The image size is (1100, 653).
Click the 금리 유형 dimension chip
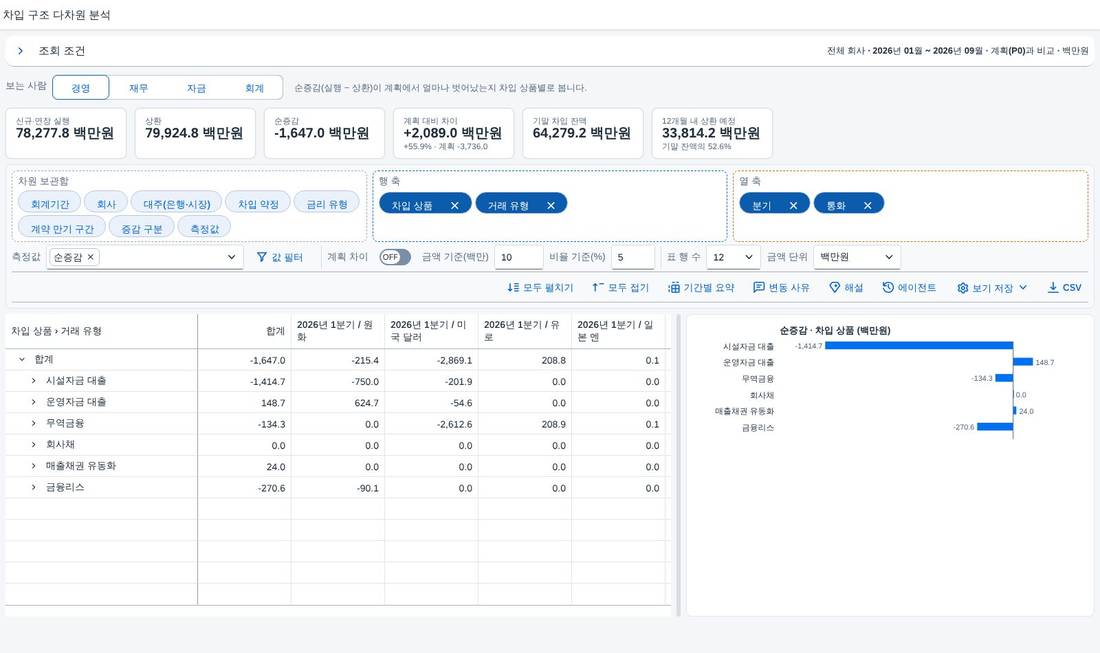(327, 204)
